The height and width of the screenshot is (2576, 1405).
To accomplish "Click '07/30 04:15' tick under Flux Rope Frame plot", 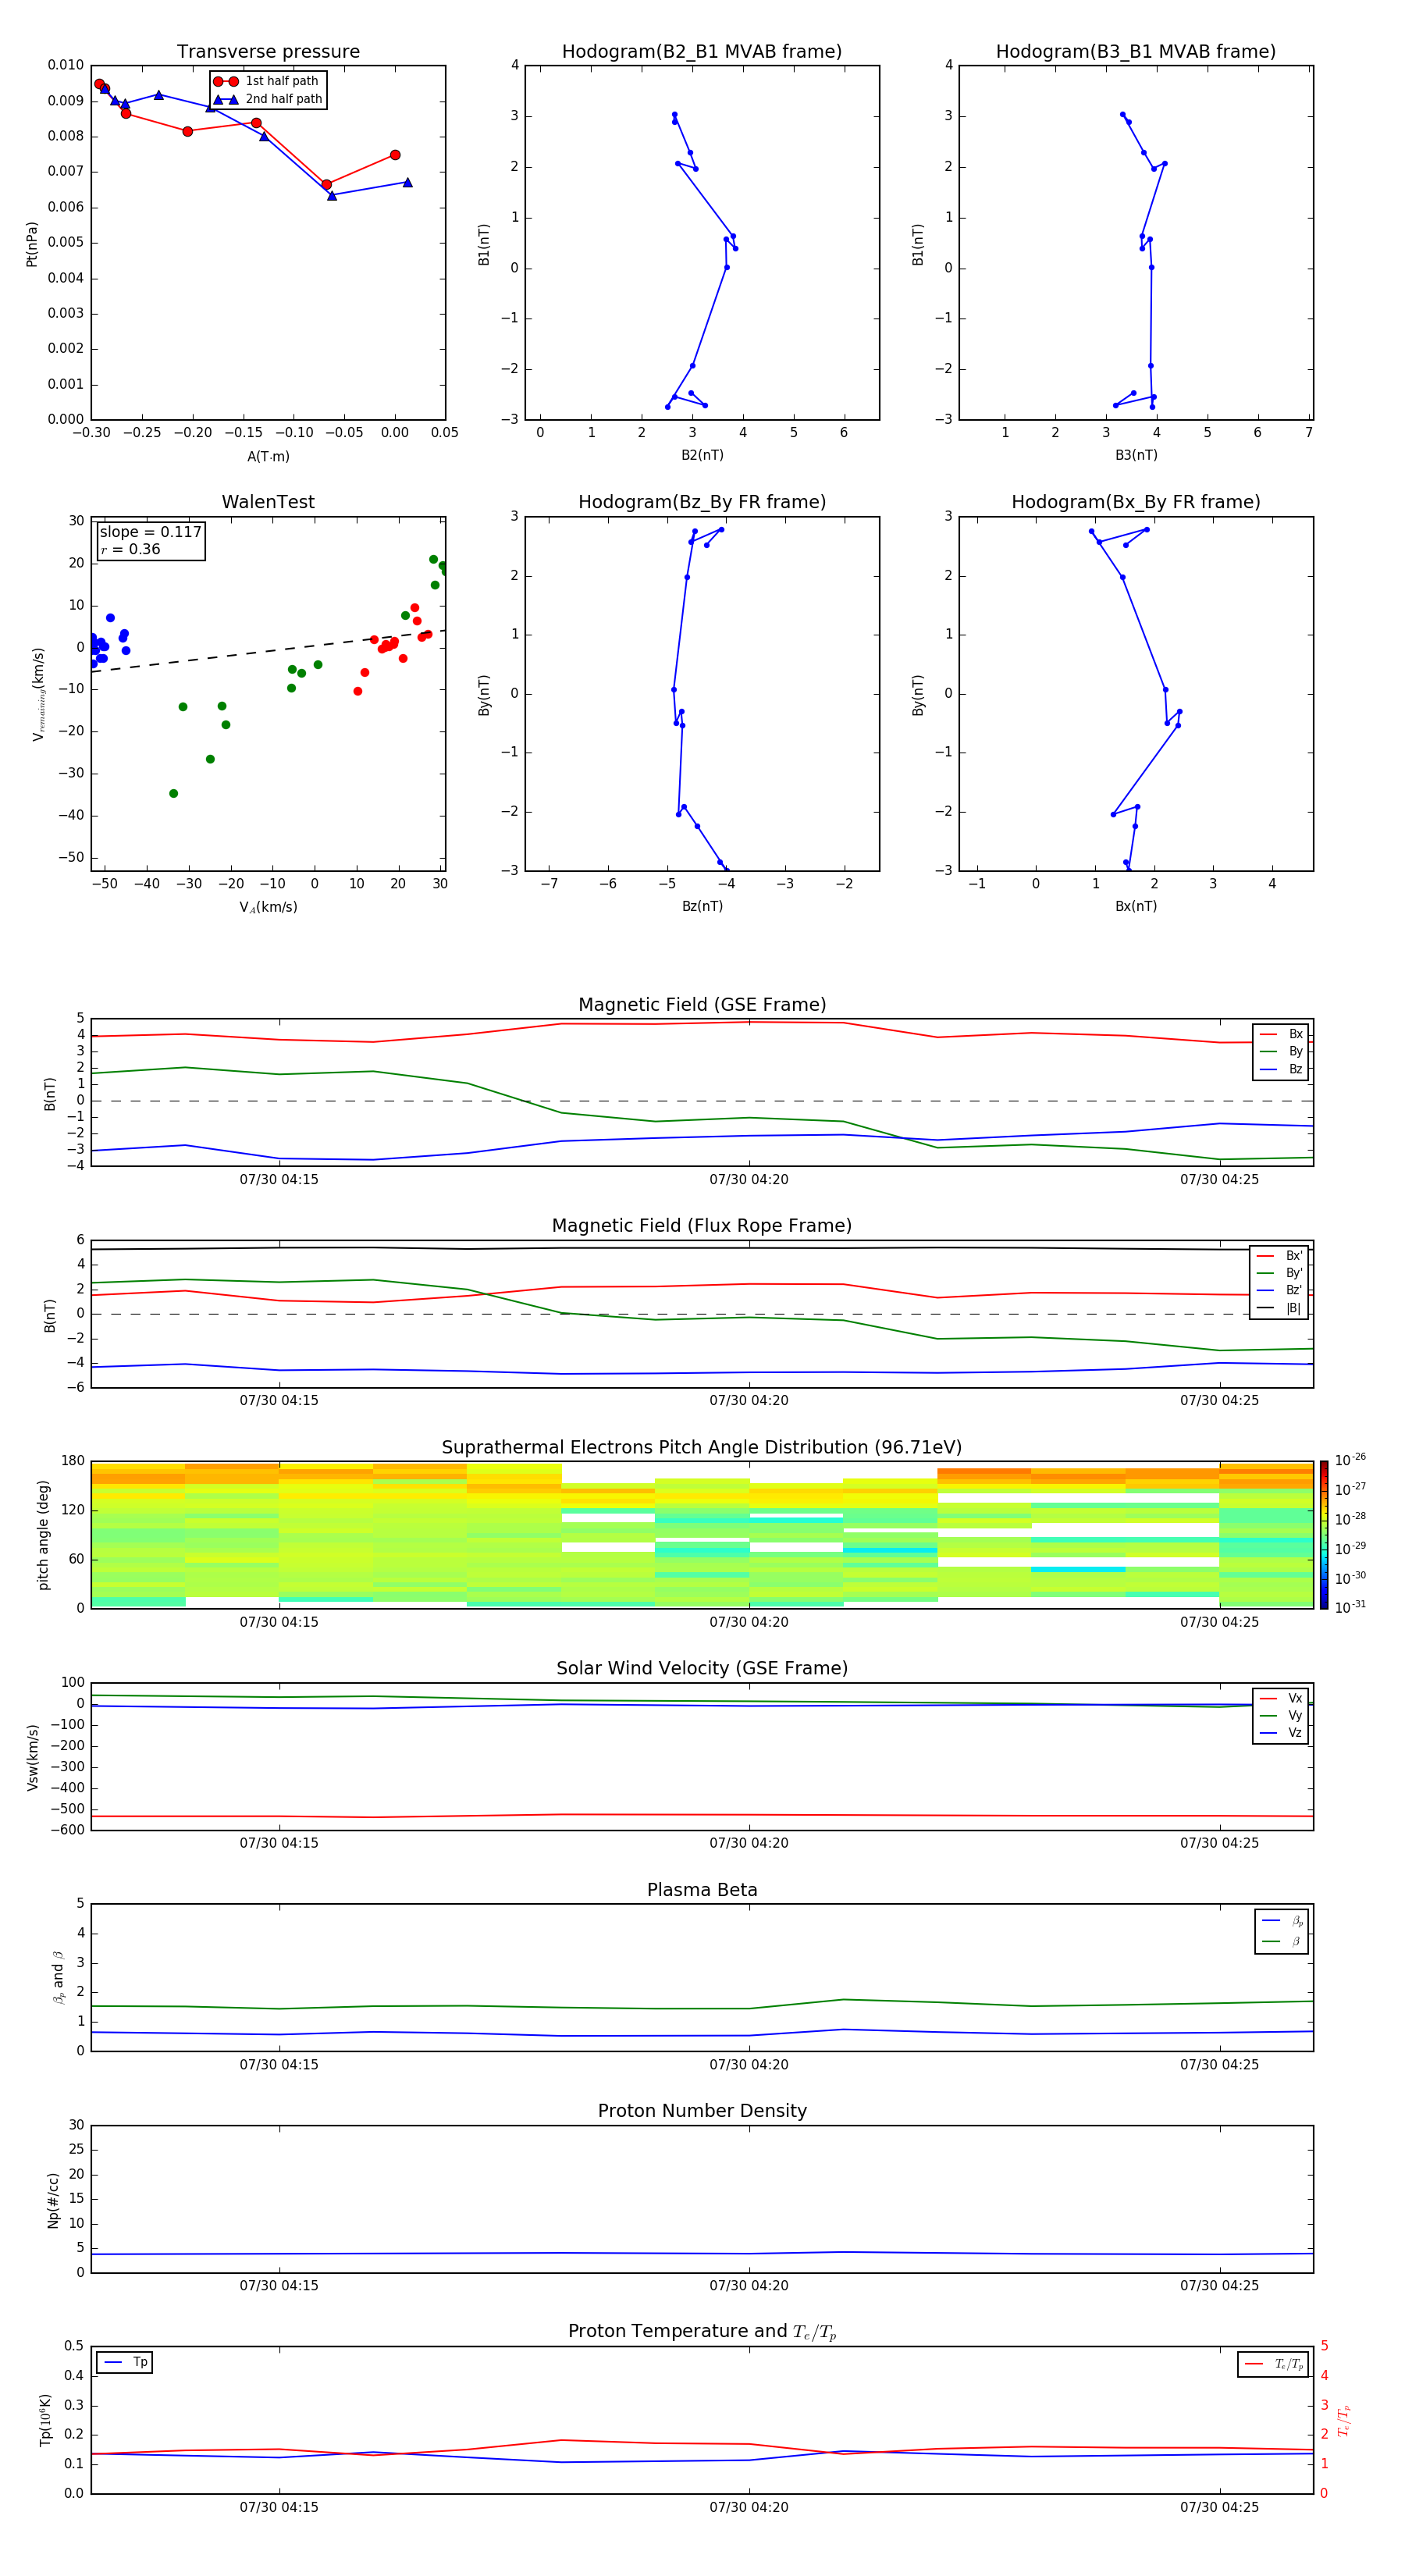I will 279,1401.
